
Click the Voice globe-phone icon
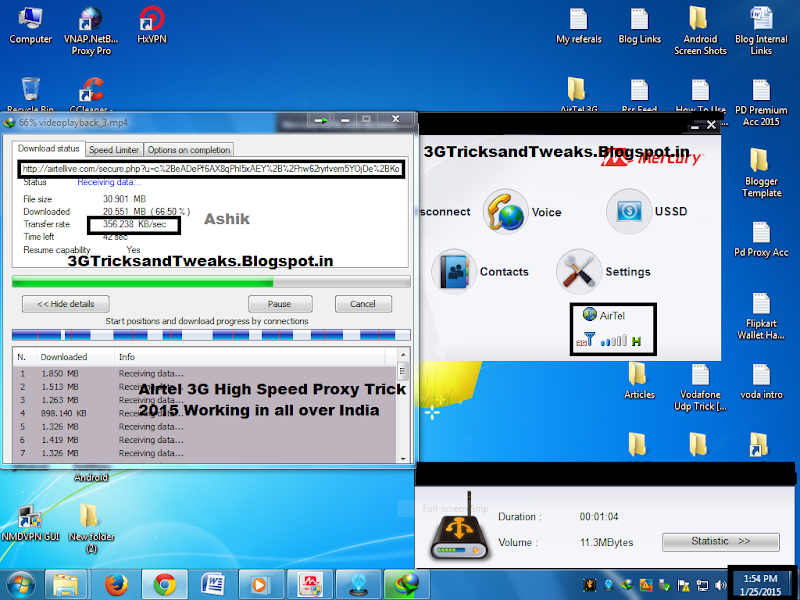pos(505,211)
